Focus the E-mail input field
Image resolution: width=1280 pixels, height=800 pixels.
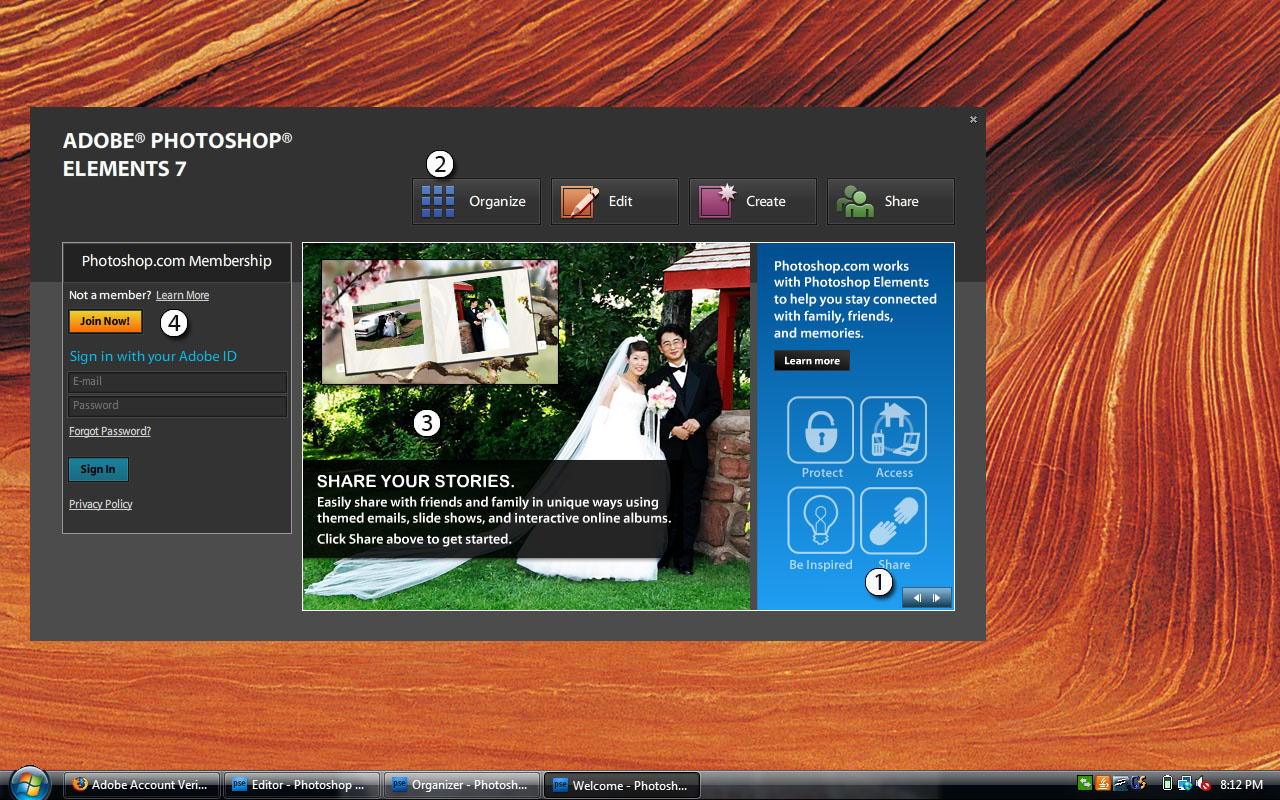point(177,382)
